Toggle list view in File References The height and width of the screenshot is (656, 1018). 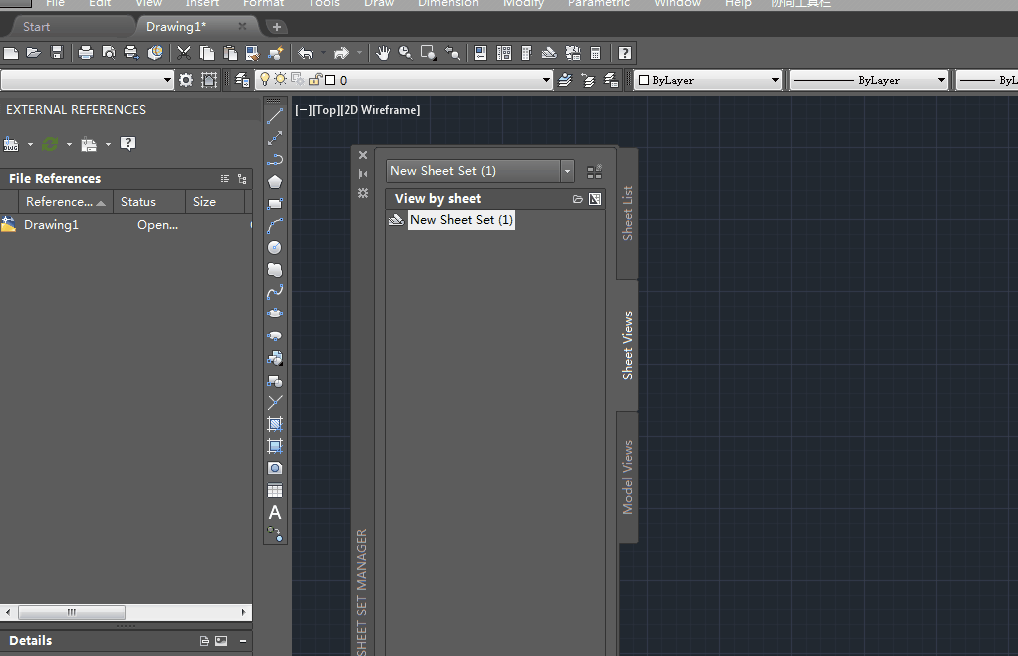(x=225, y=179)
